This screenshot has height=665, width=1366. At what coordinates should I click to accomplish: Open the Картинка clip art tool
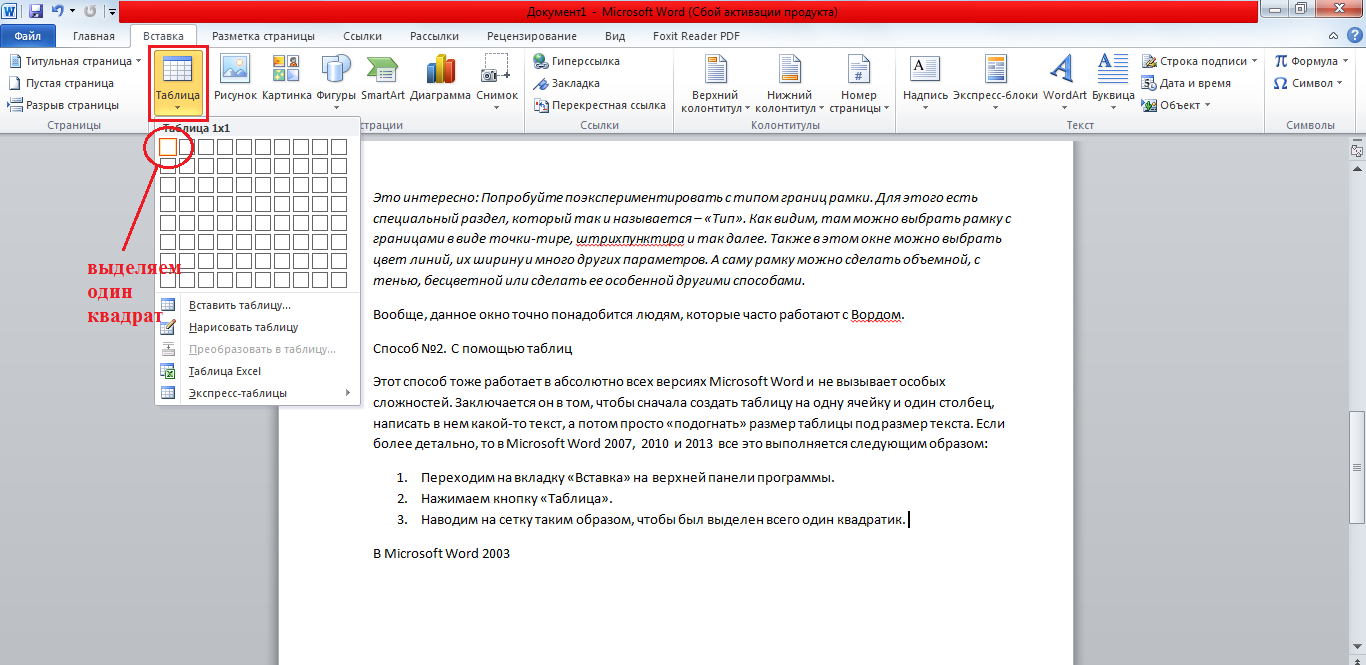[286, 78]
